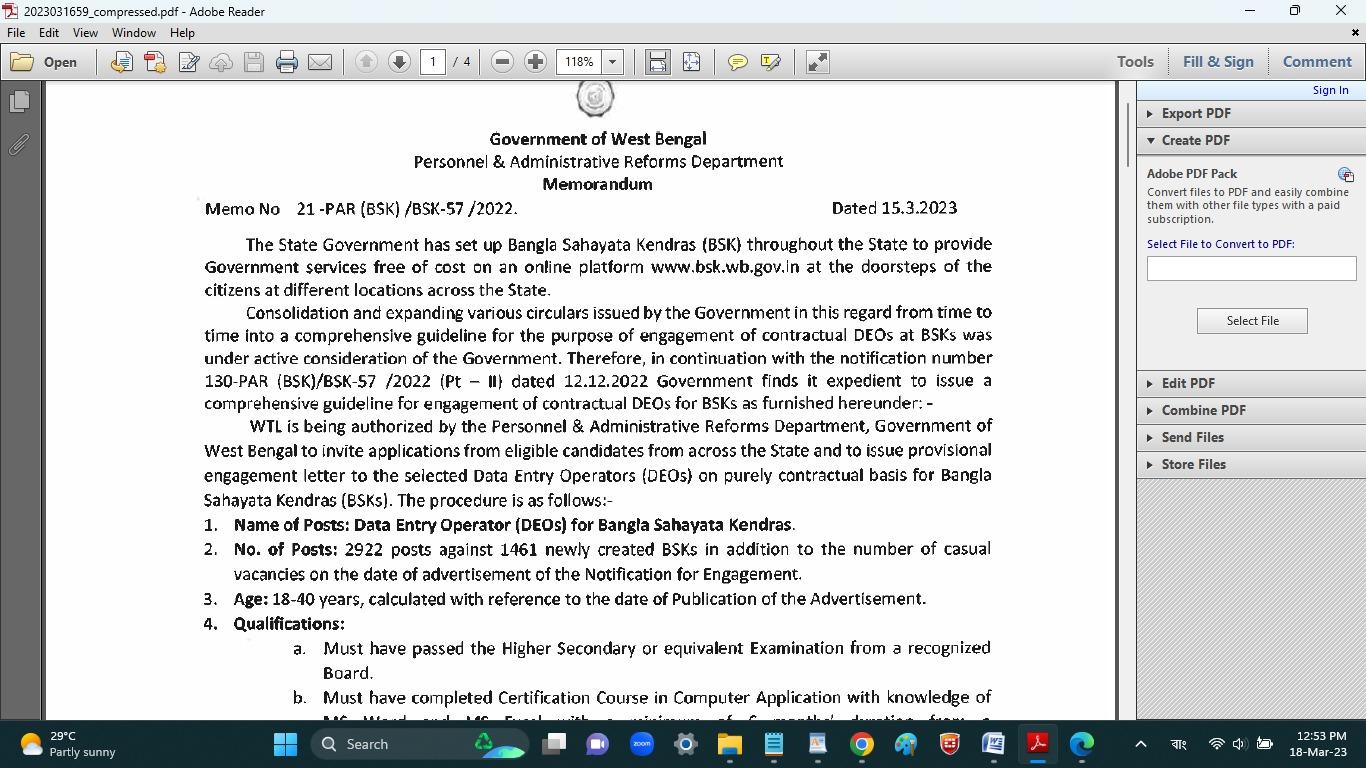Select the Highlight text tool
Image resolution: width=1366 pixels, height=768 pixels.
point(770,62)
